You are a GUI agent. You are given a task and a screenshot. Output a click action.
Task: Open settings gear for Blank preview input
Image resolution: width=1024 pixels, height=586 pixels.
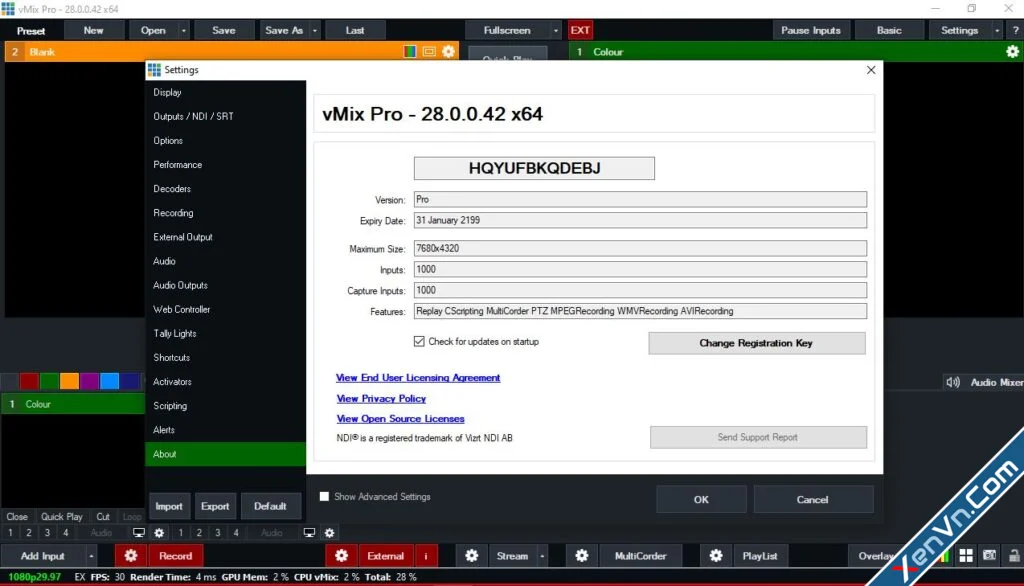[449, 52]
